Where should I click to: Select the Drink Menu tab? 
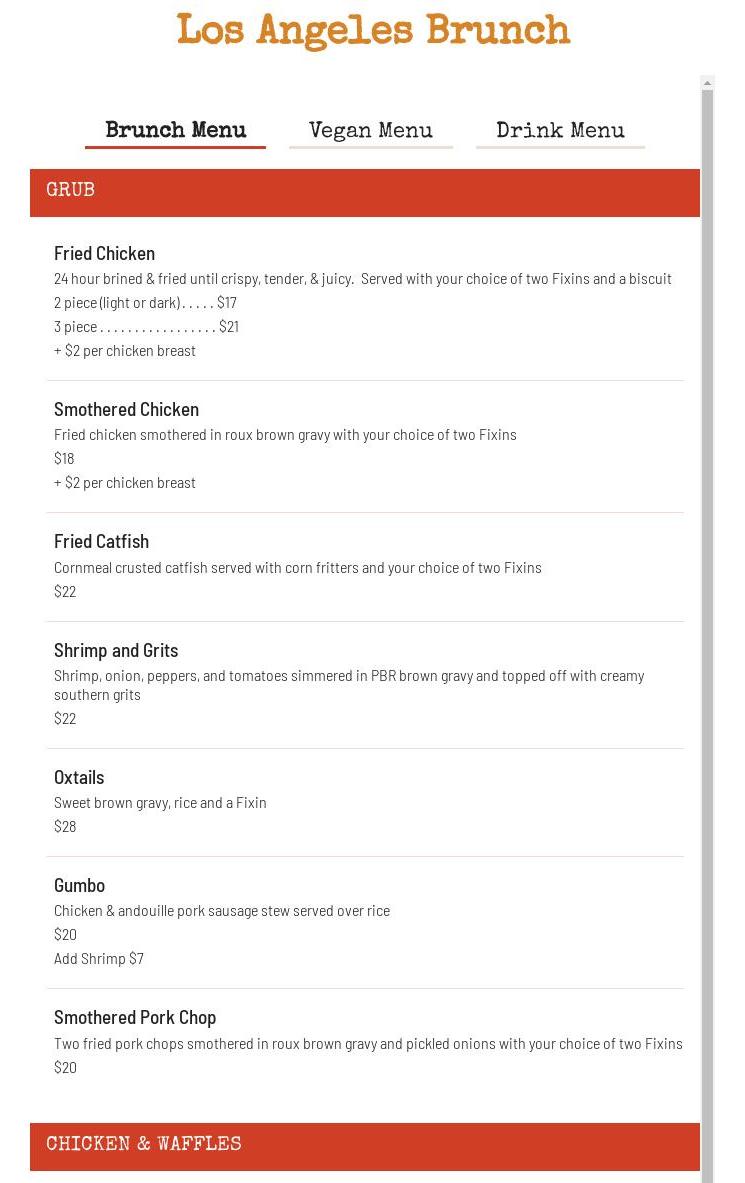(560, 132)
